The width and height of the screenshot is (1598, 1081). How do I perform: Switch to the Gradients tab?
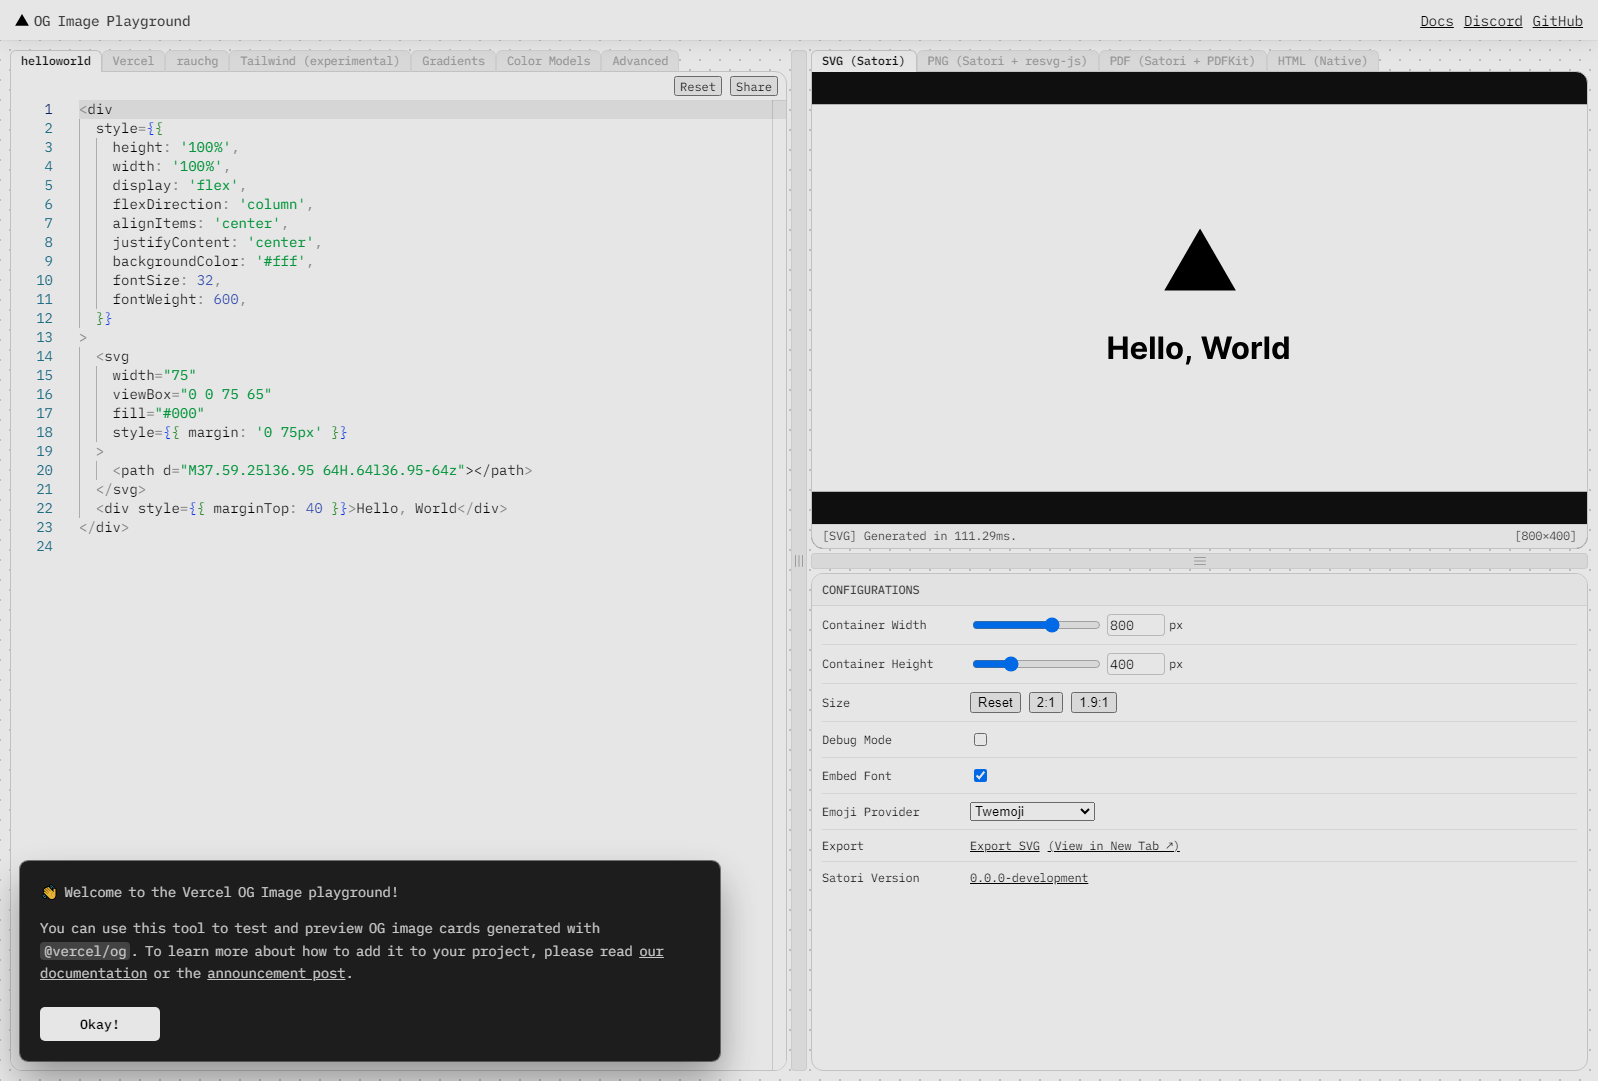click(453, 61)
